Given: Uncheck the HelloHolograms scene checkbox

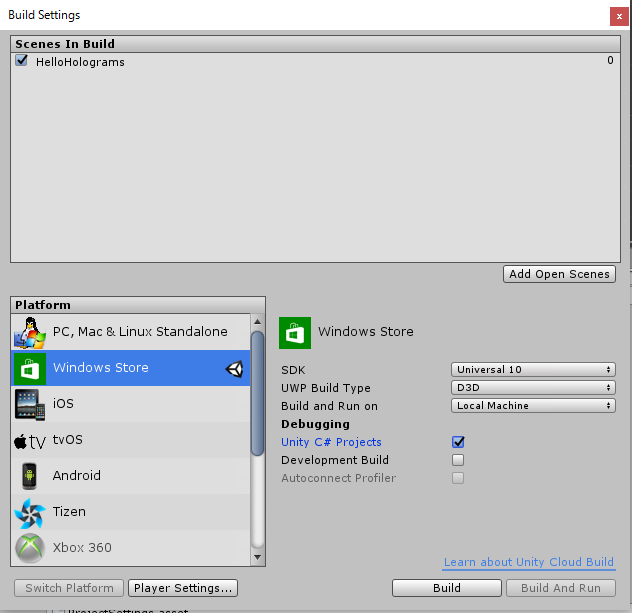Looking at the screenshot, I should 21,60.
